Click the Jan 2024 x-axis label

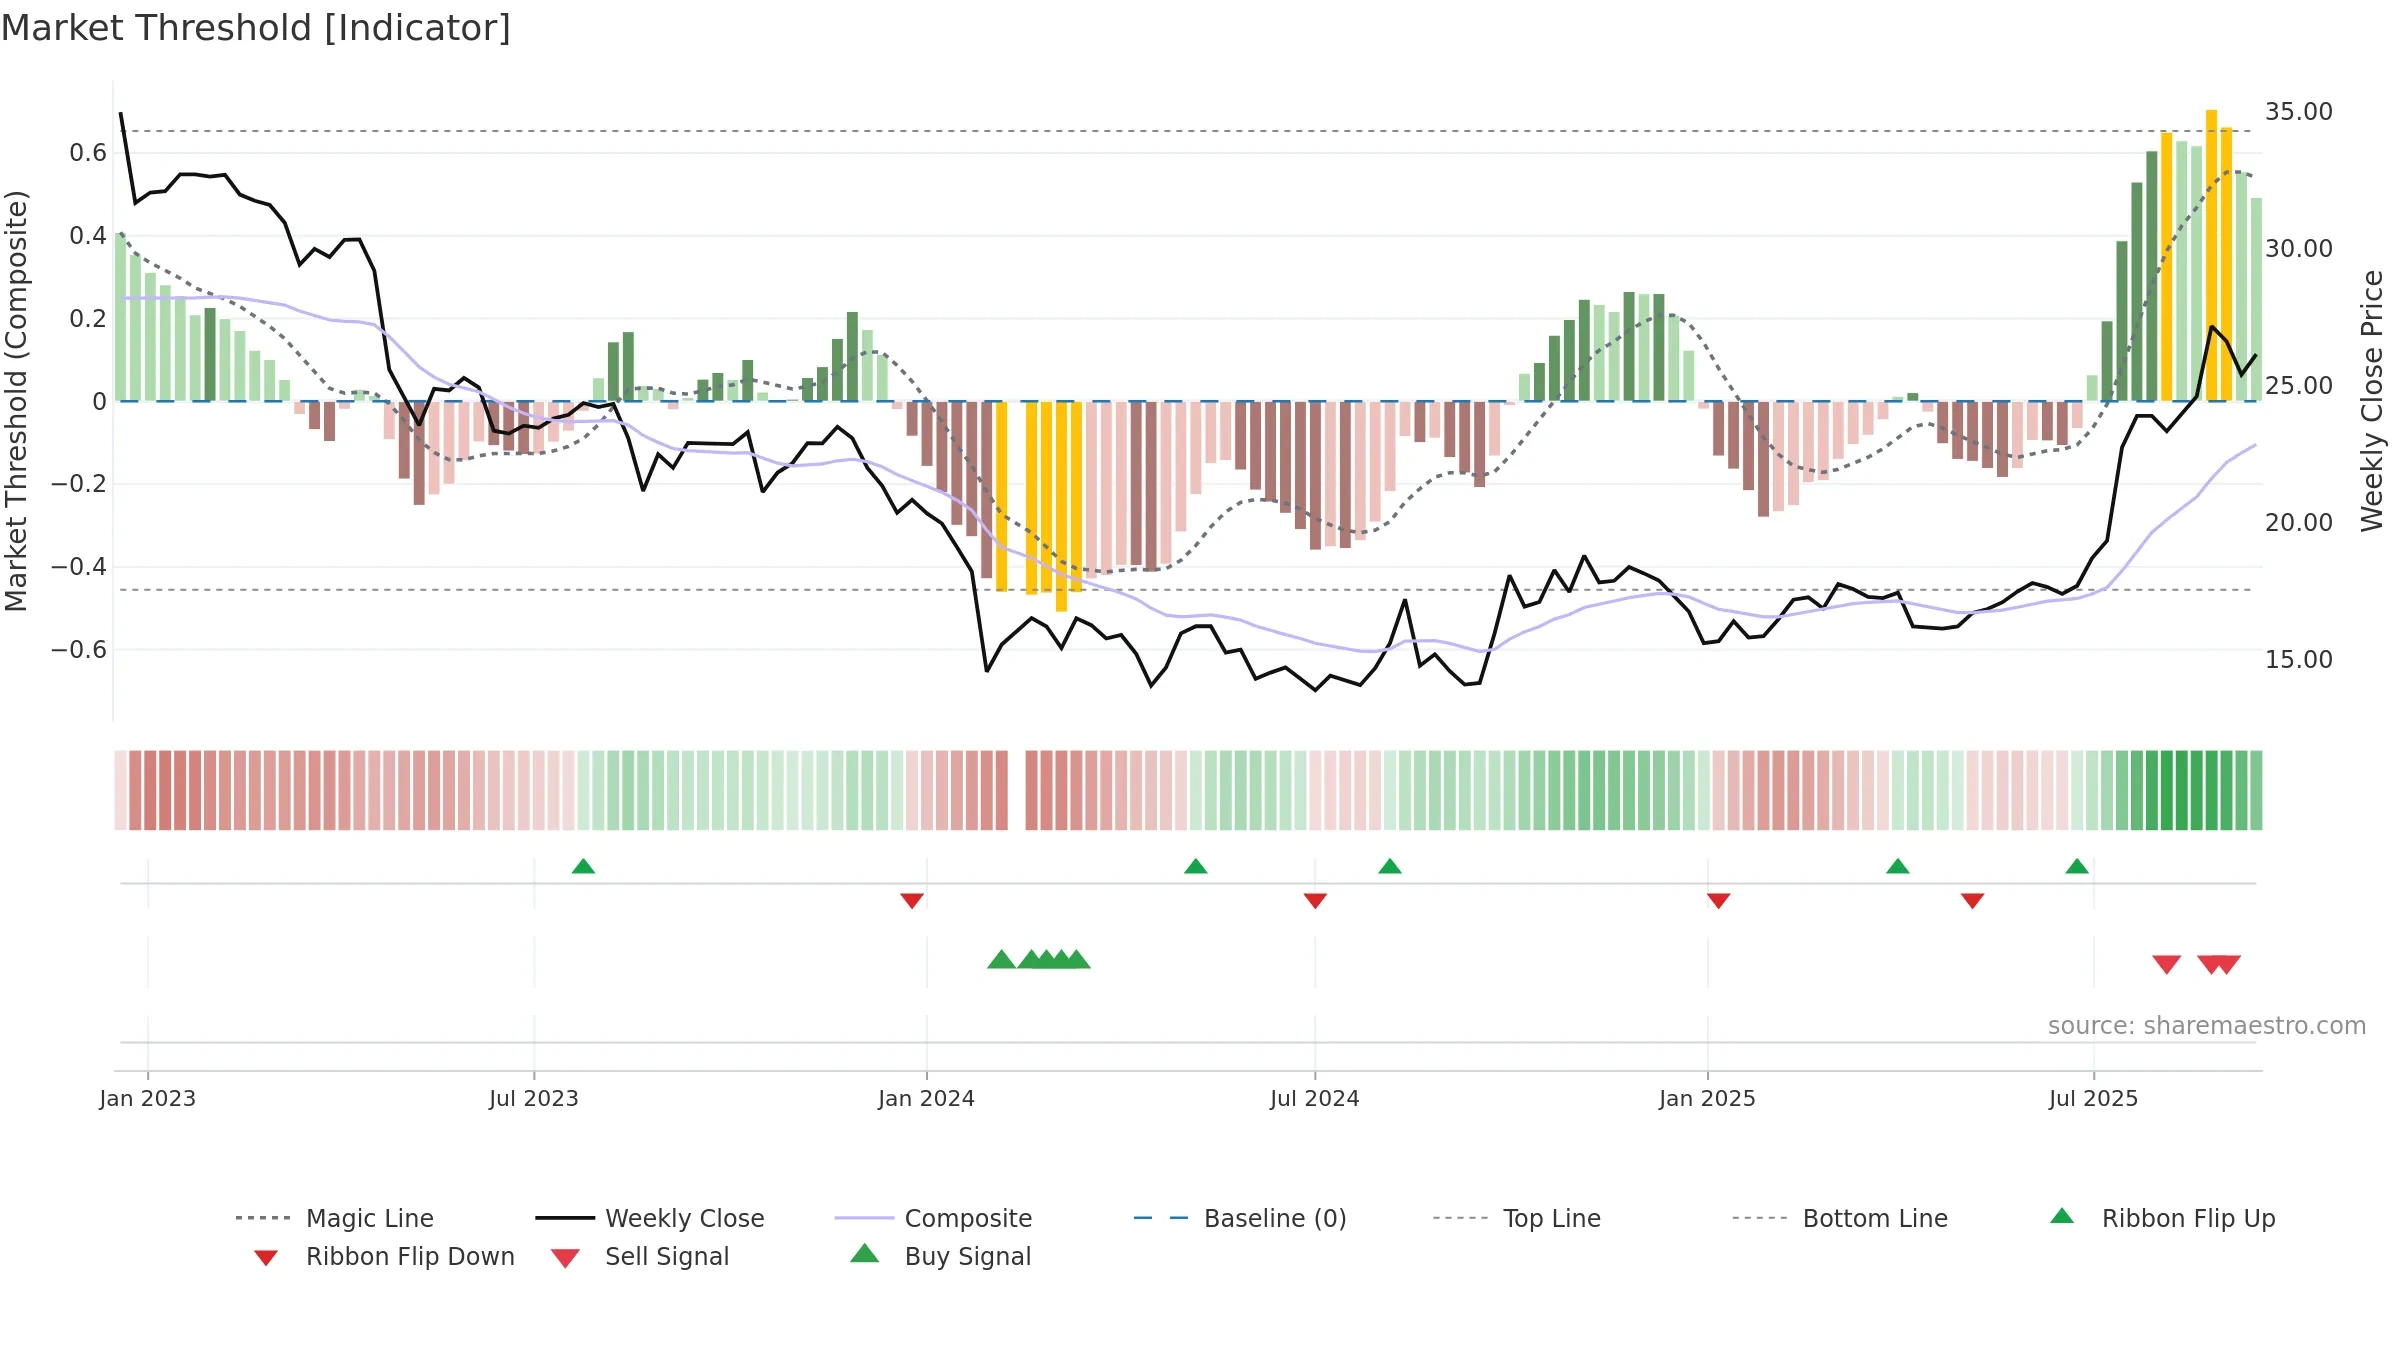click(x=927, y=1098)
